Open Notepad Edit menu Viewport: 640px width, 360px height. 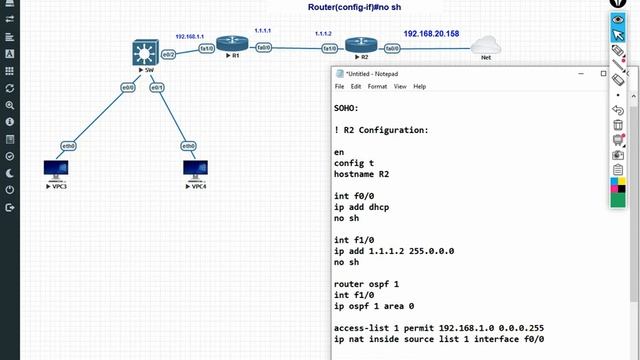coord(356,87)
